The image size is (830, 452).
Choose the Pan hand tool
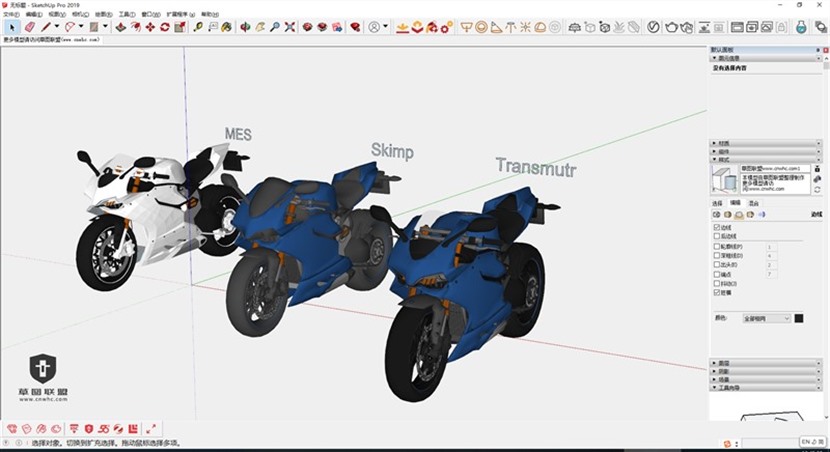tap(260, 26)
